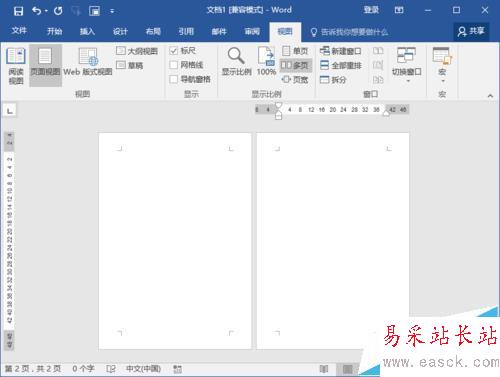The width and height of the screenshot is (500, 377).
Task: Click the page count 第2页，共2页 status
Action: click(33, 369)
